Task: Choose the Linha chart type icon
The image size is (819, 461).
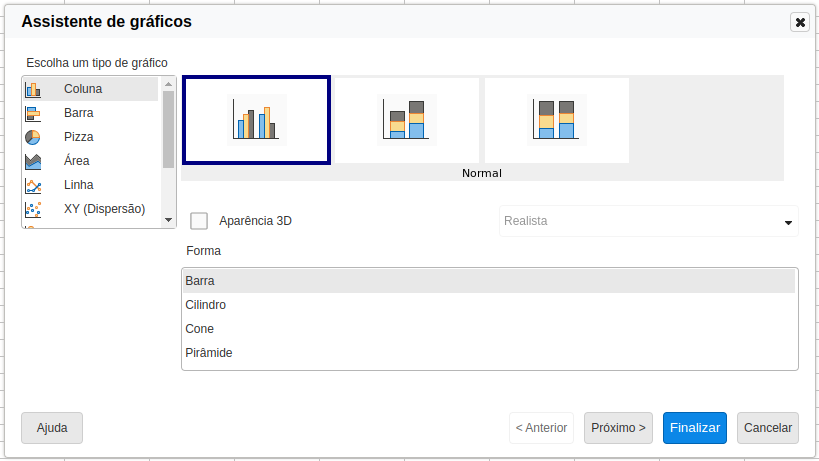Action: (x=33, y=185)
